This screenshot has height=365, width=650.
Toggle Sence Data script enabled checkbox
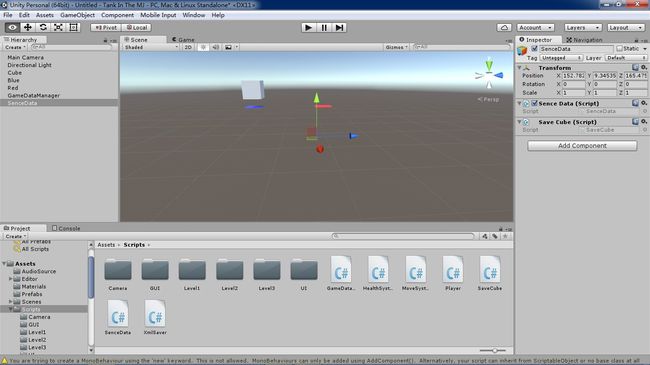click(x=534, y=103)
